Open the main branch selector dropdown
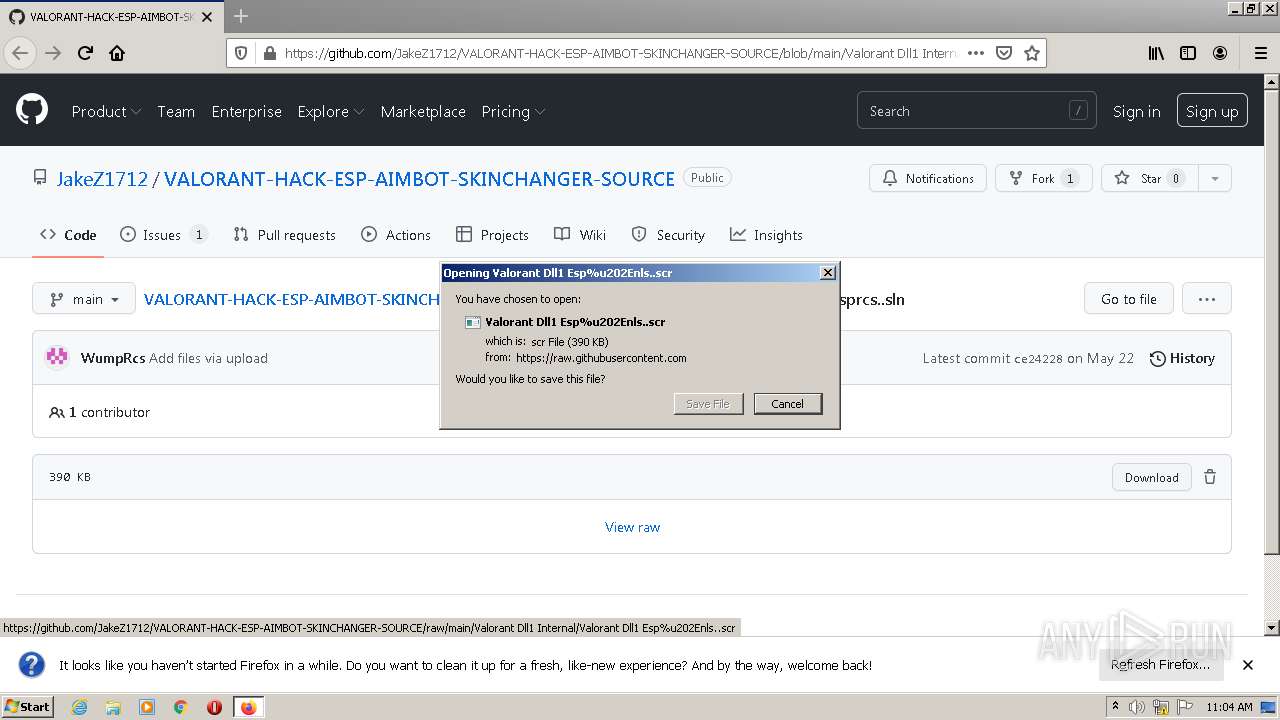The height and width of the screenshot is (720, 1280). [84, 299]
